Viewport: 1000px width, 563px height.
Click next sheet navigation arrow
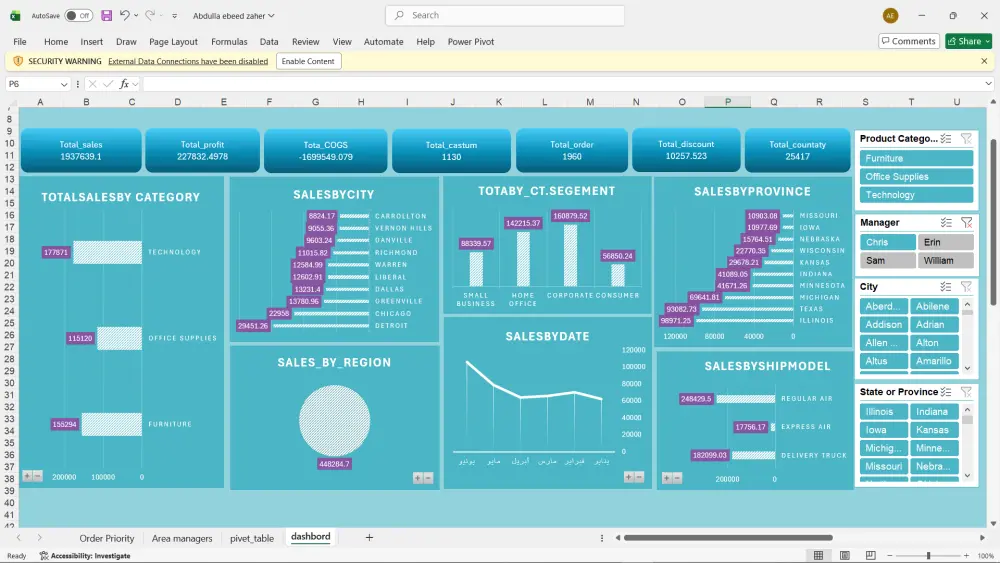click(40, 537)
